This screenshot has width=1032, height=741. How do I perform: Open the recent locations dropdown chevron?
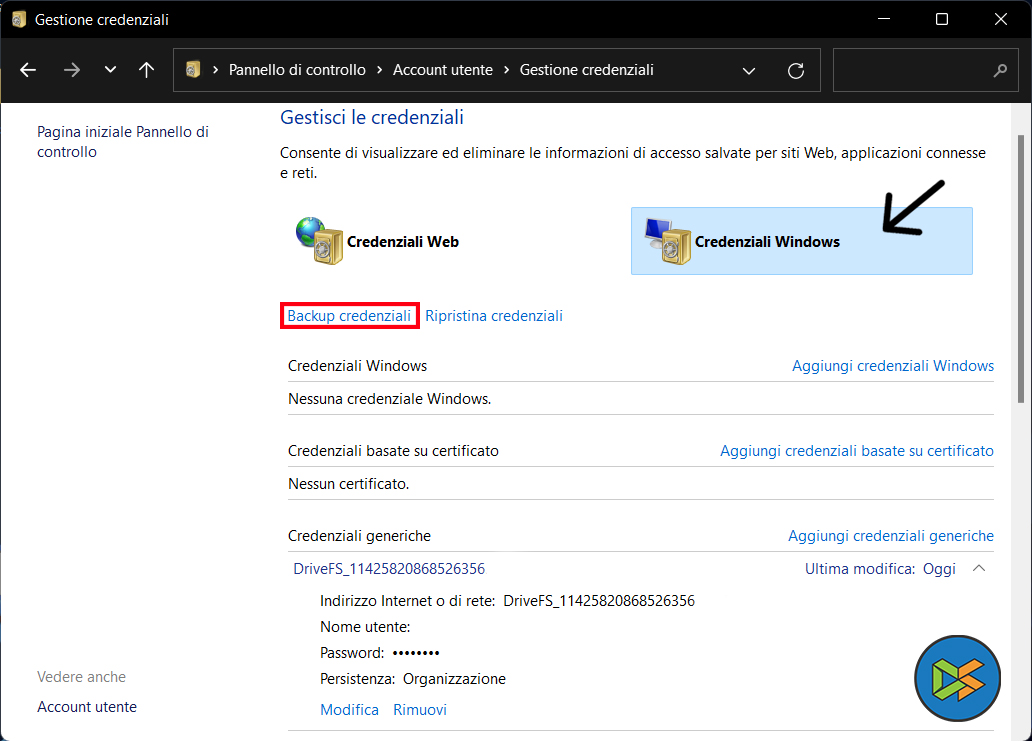coord(110,70)
